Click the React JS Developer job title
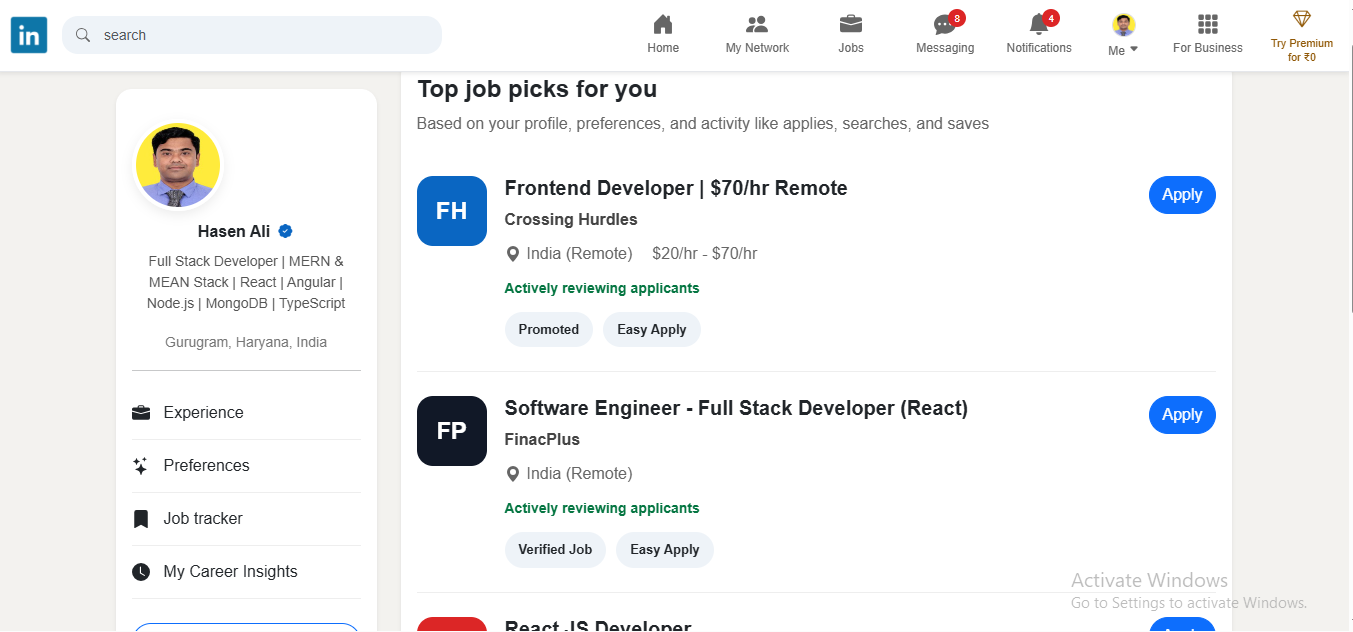The height and width of the screenshot is (632, 1353). pyautogui.click(x=598, y=626)
